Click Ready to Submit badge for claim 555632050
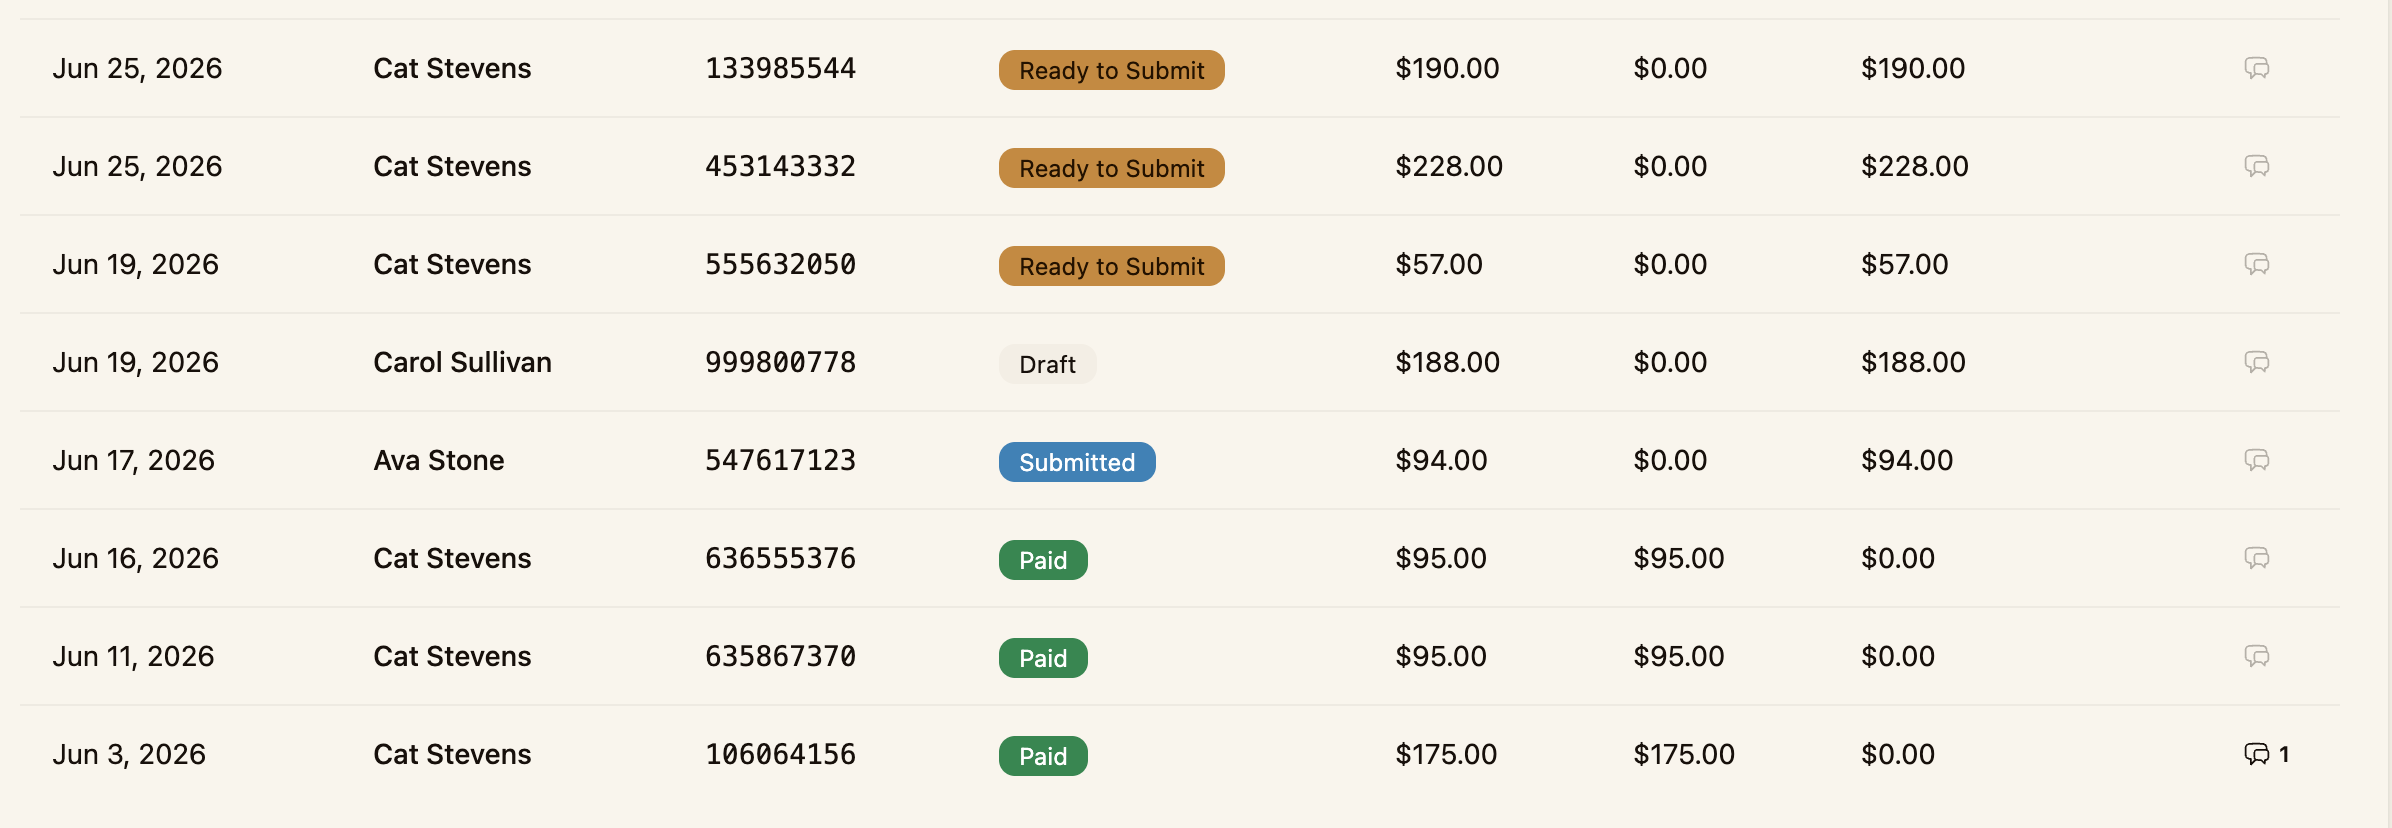Viewport: 2392px width, 828px height. click(x=1111, y=266)
